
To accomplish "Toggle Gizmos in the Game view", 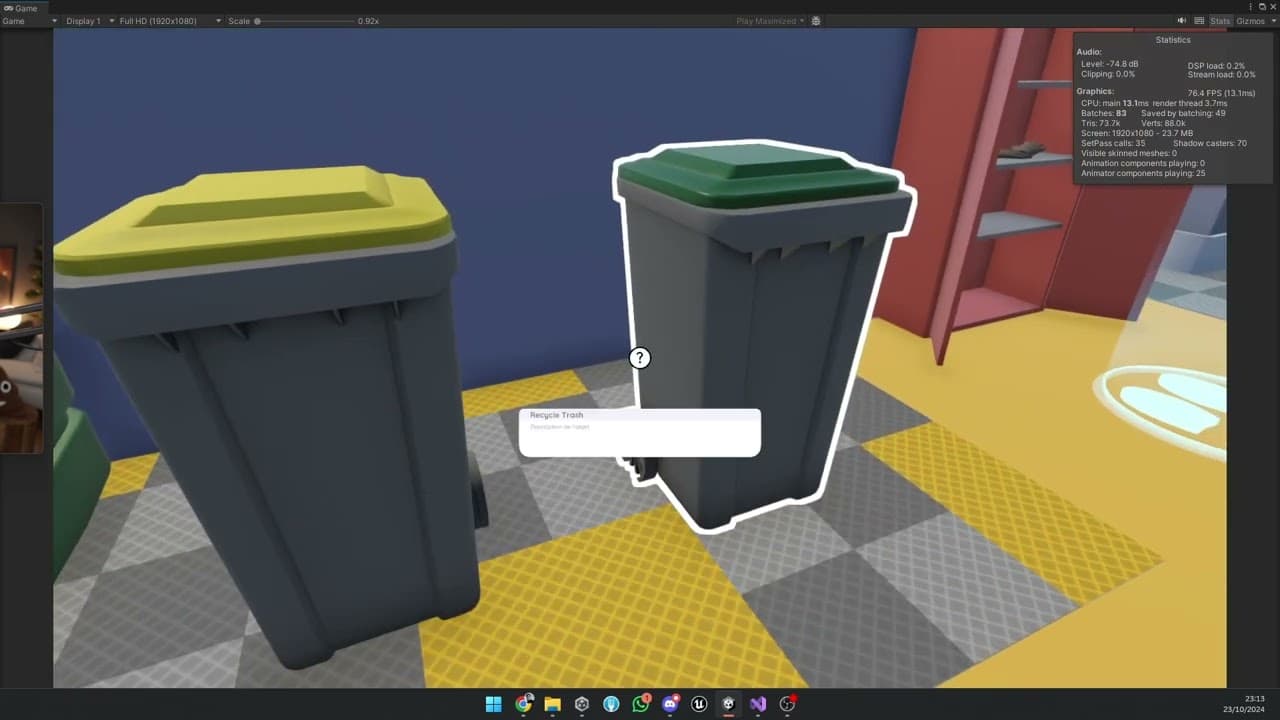I will pyautogui.click(x=1250, y=21).
